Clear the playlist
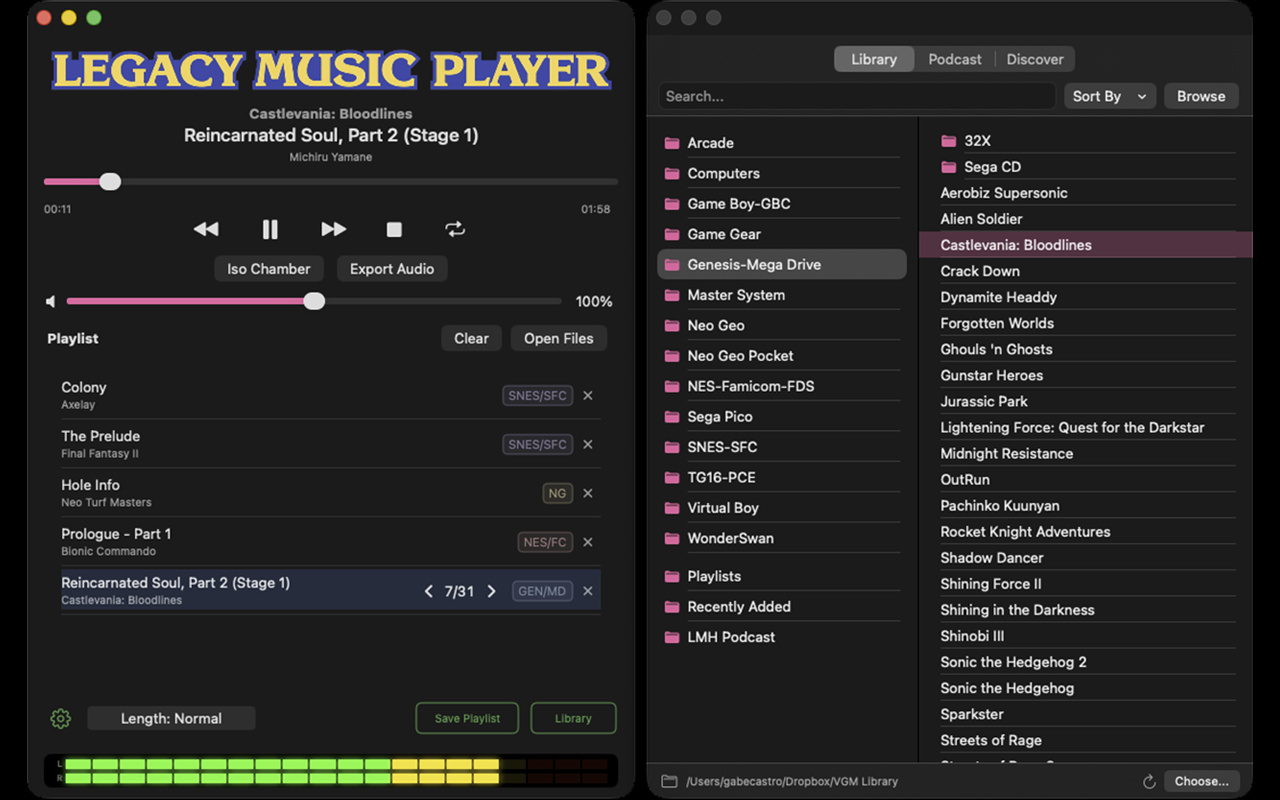This screenshot has height=800, width=1280. coord(471,338)
